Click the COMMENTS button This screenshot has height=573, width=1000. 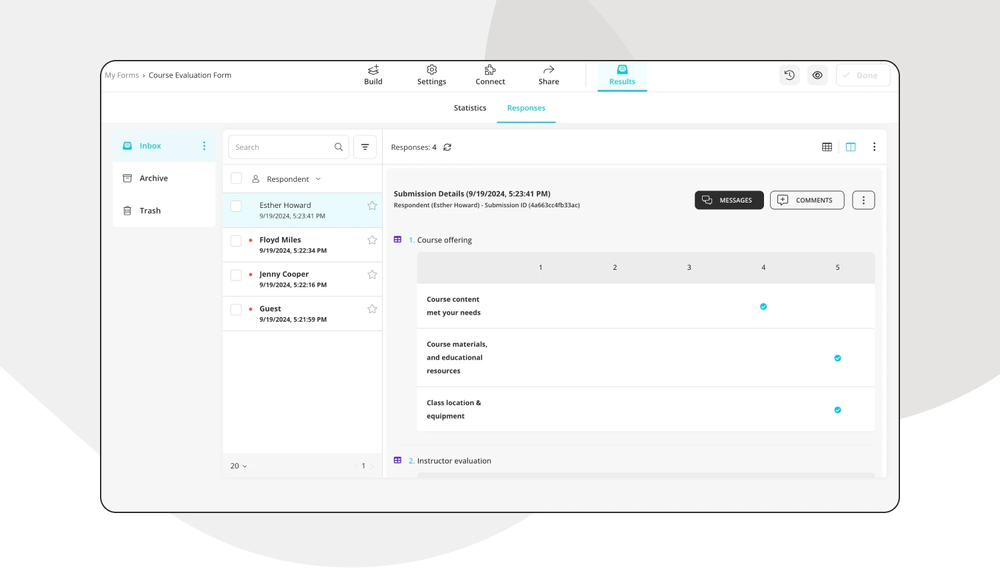[x=806, y=200]
